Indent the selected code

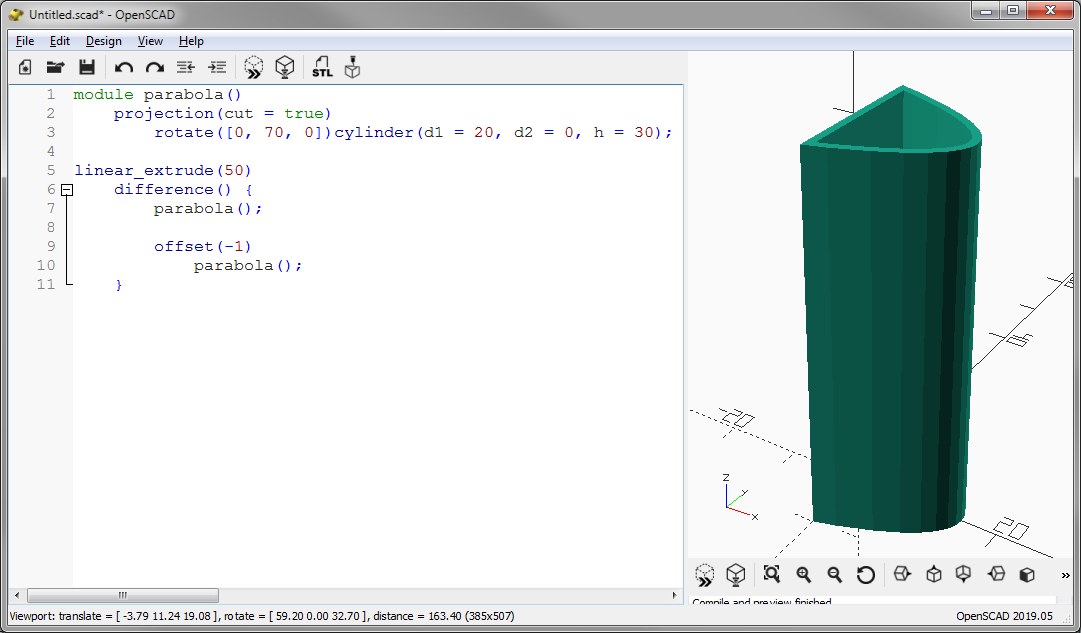coord(217,67)
